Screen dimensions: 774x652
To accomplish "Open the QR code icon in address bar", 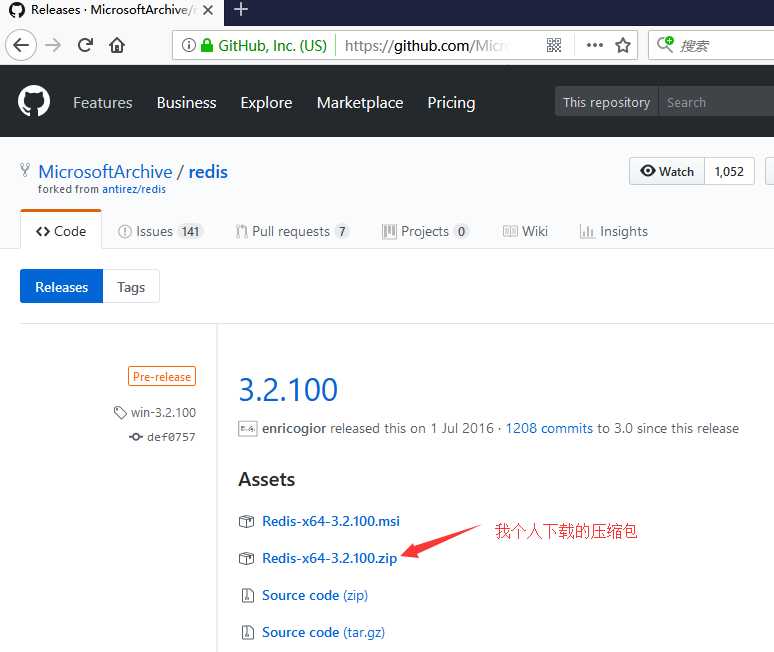I will coord(554,45).
